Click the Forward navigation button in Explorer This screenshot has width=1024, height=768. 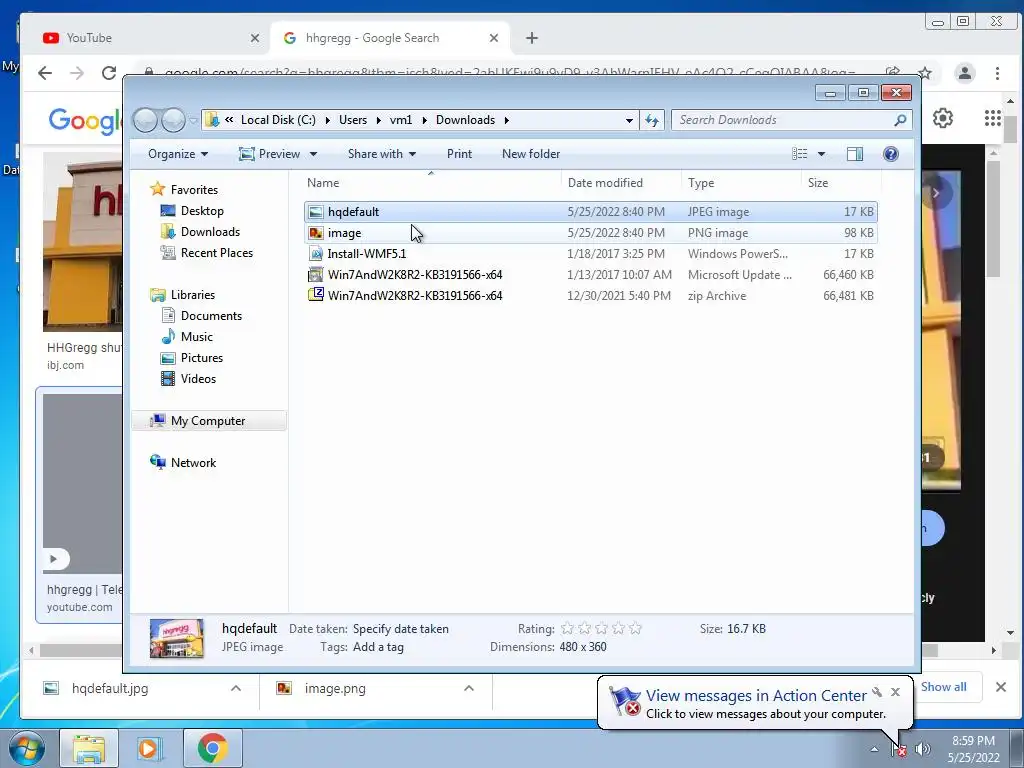pyautogui.click(x=173, y=120)
